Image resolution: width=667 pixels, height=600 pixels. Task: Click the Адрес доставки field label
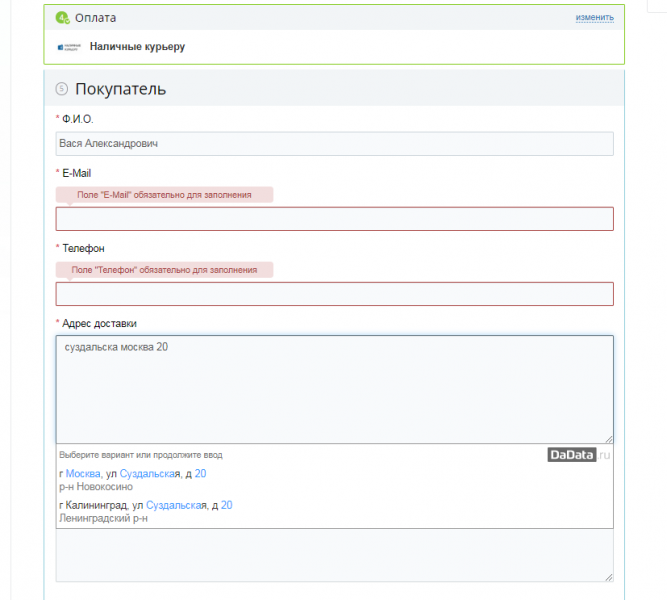click(x=99, y=323)
